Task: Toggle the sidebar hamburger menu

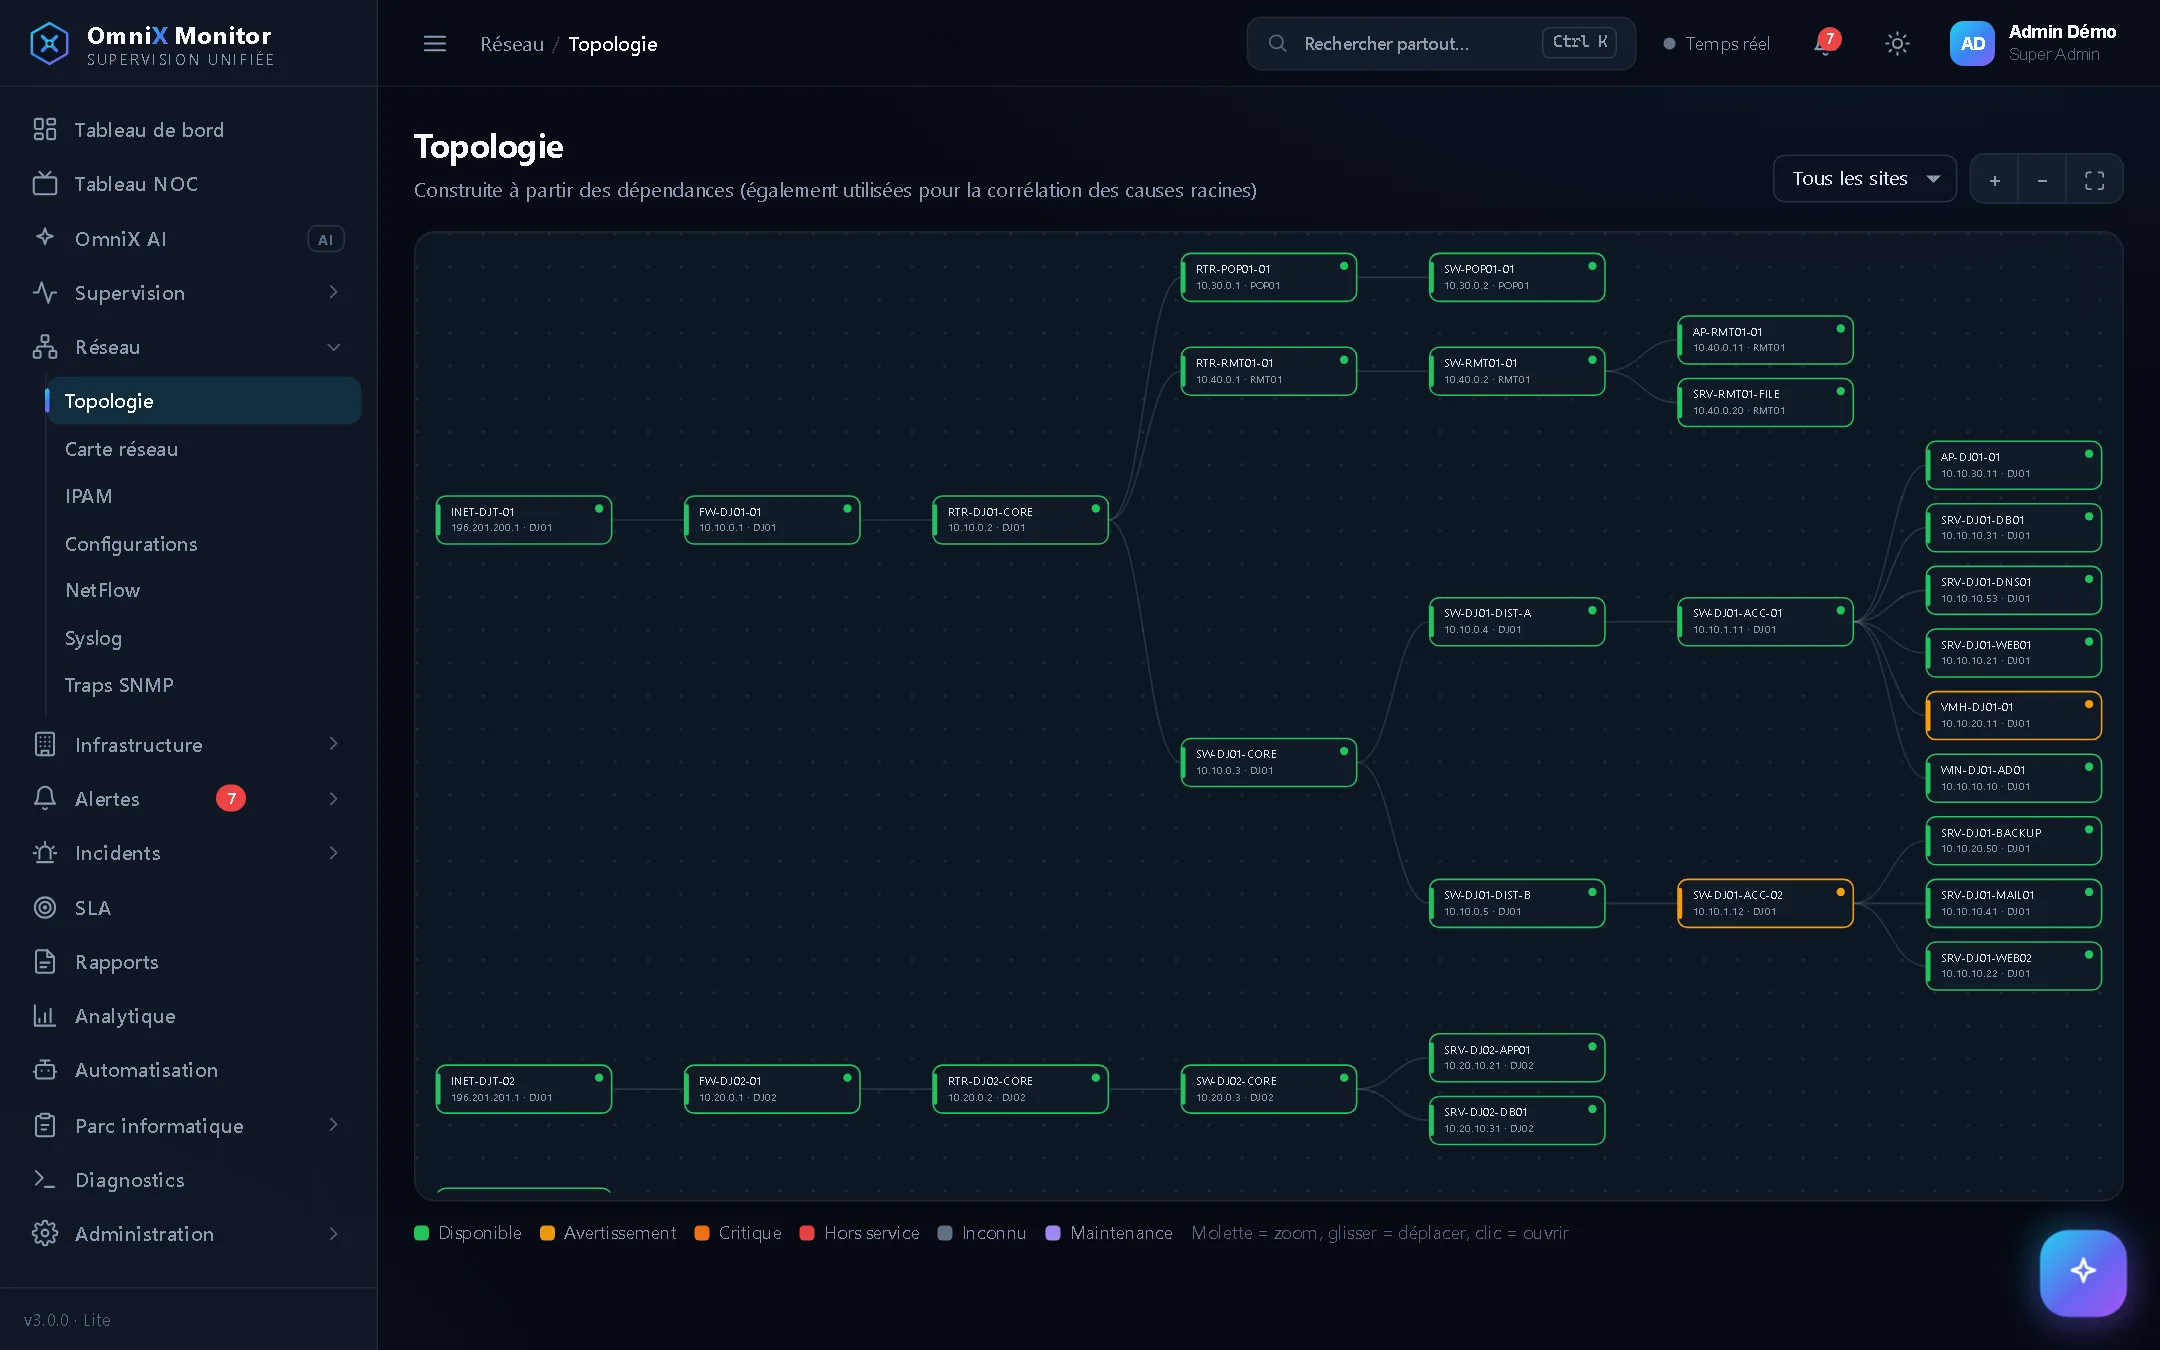Action: [x=435, y=44]
